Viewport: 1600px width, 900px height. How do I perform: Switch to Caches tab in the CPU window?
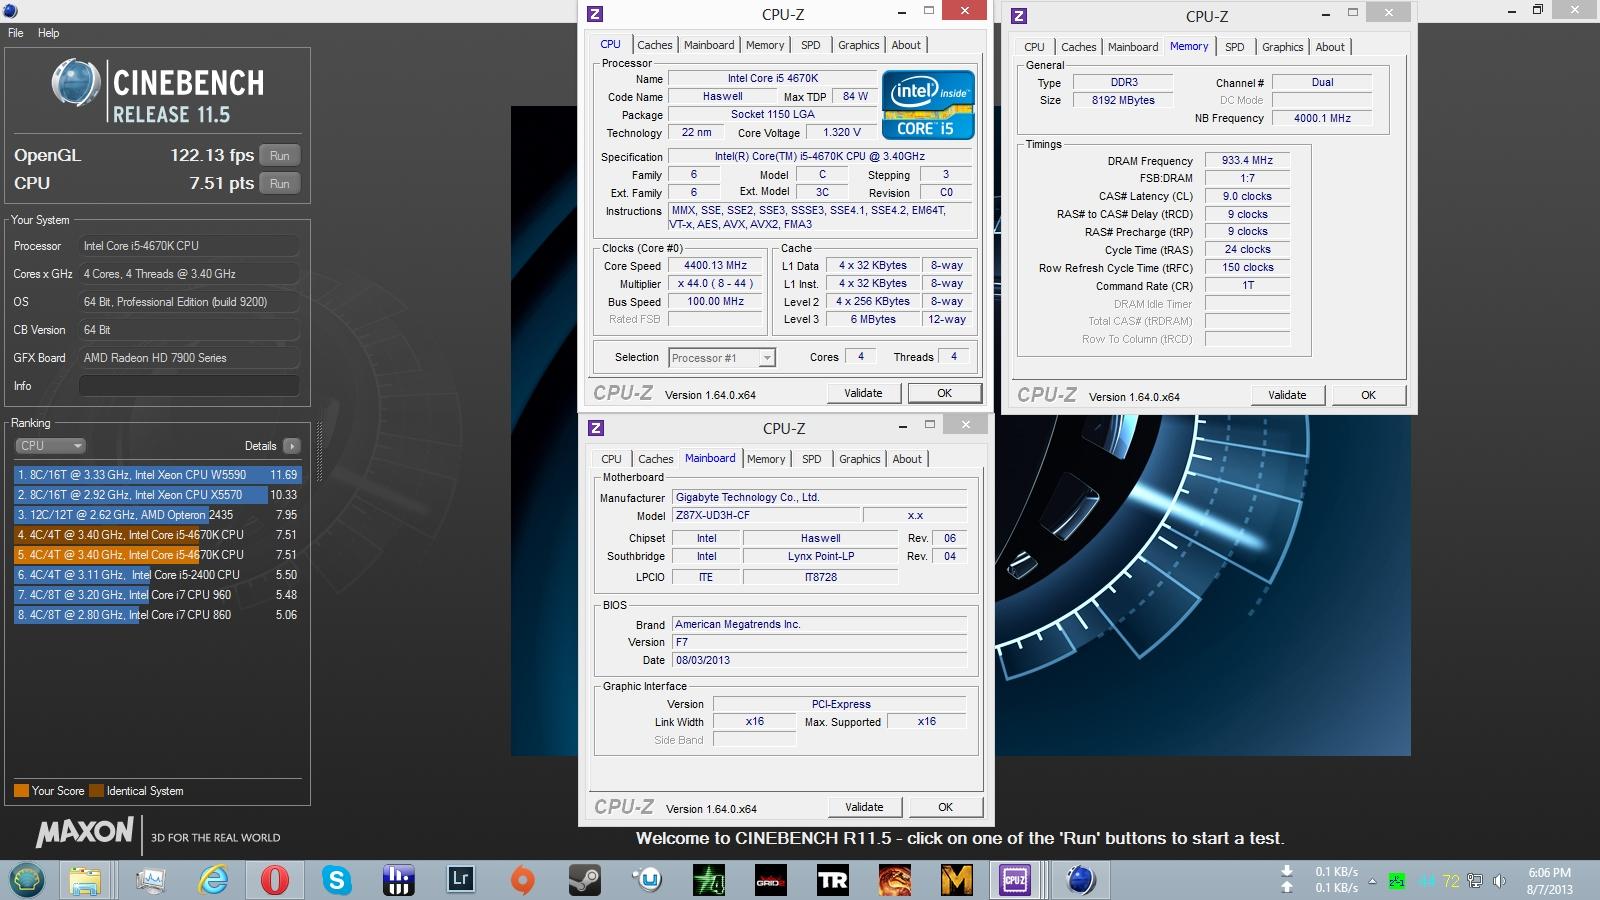(x=655, y=45)
